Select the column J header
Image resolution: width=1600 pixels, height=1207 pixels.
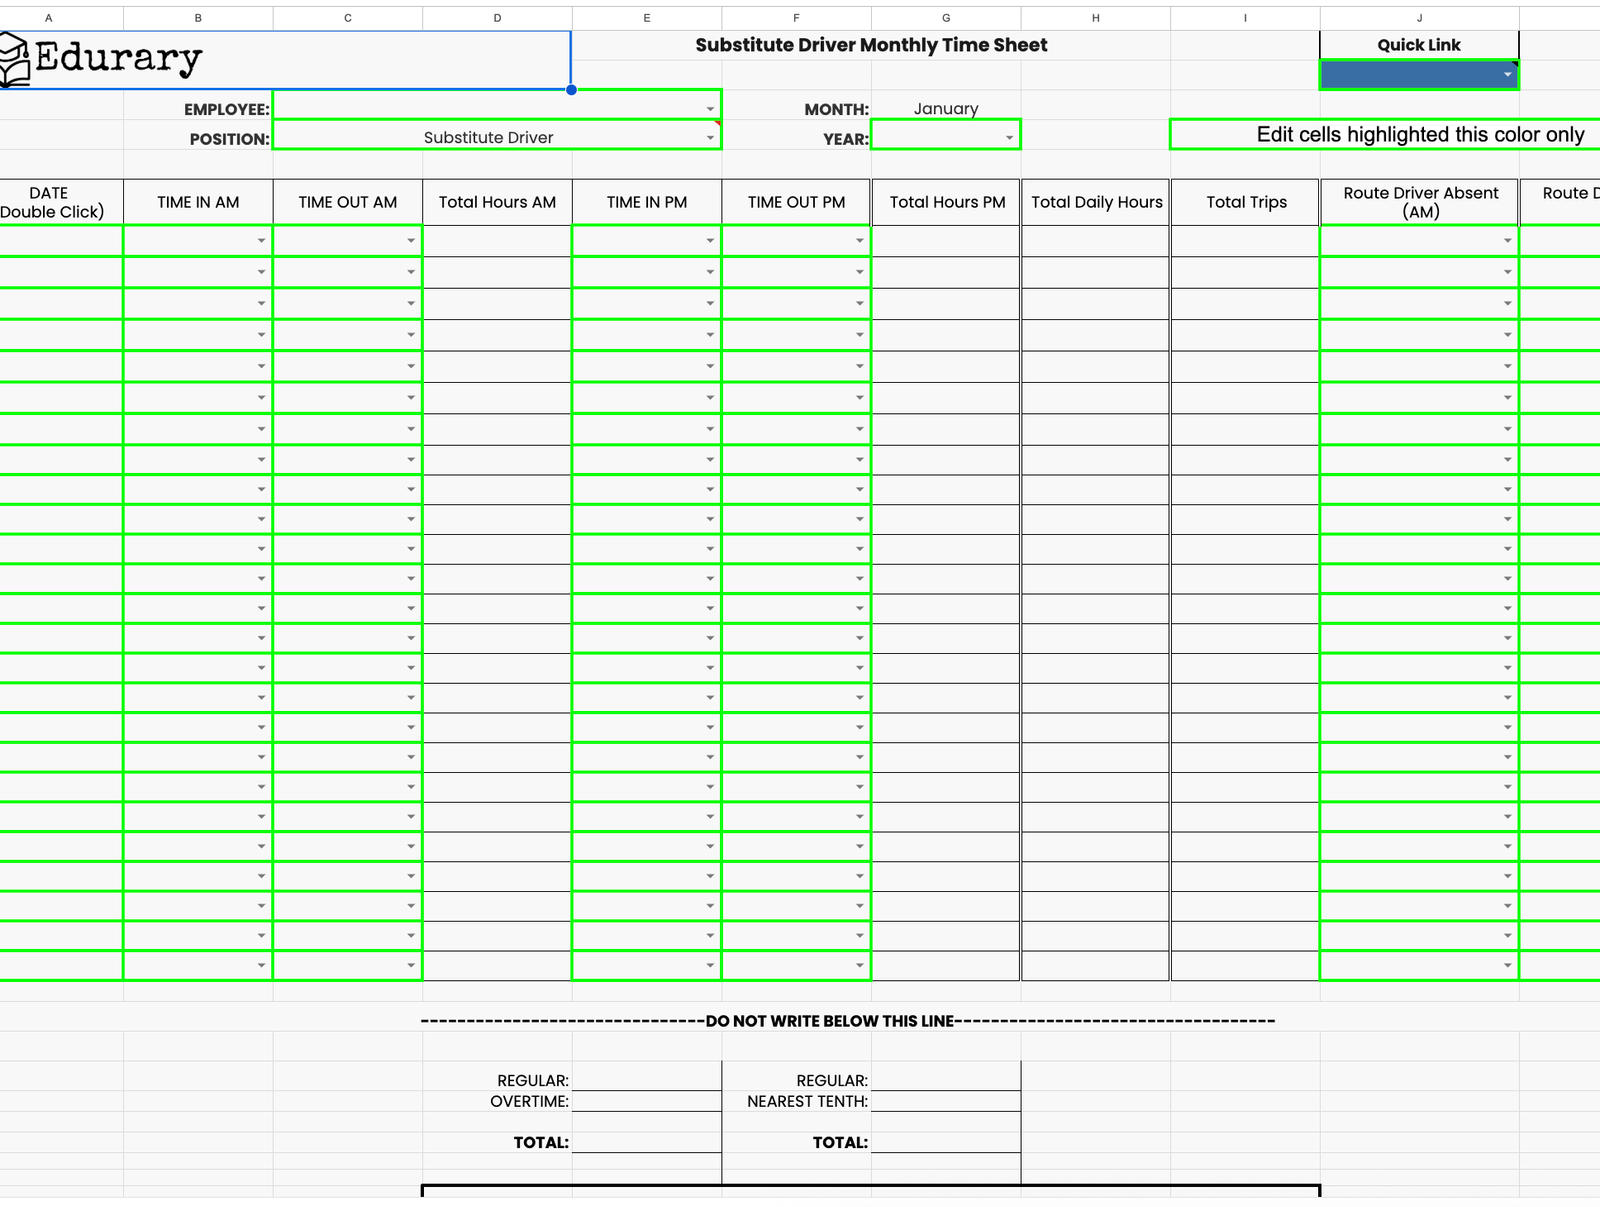pyautogui.click(x=1419, y=18)
